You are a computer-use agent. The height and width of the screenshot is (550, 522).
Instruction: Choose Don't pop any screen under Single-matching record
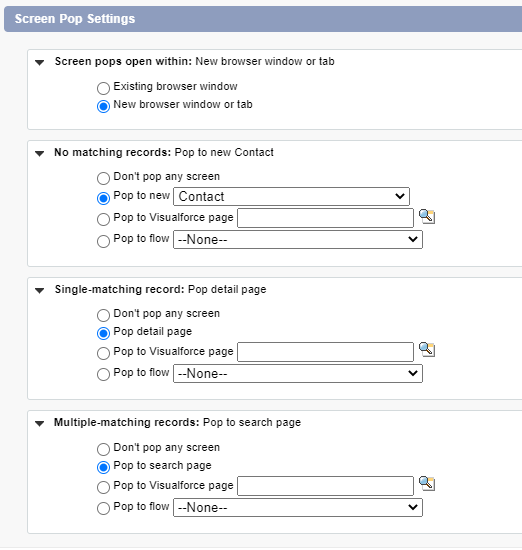103,315
